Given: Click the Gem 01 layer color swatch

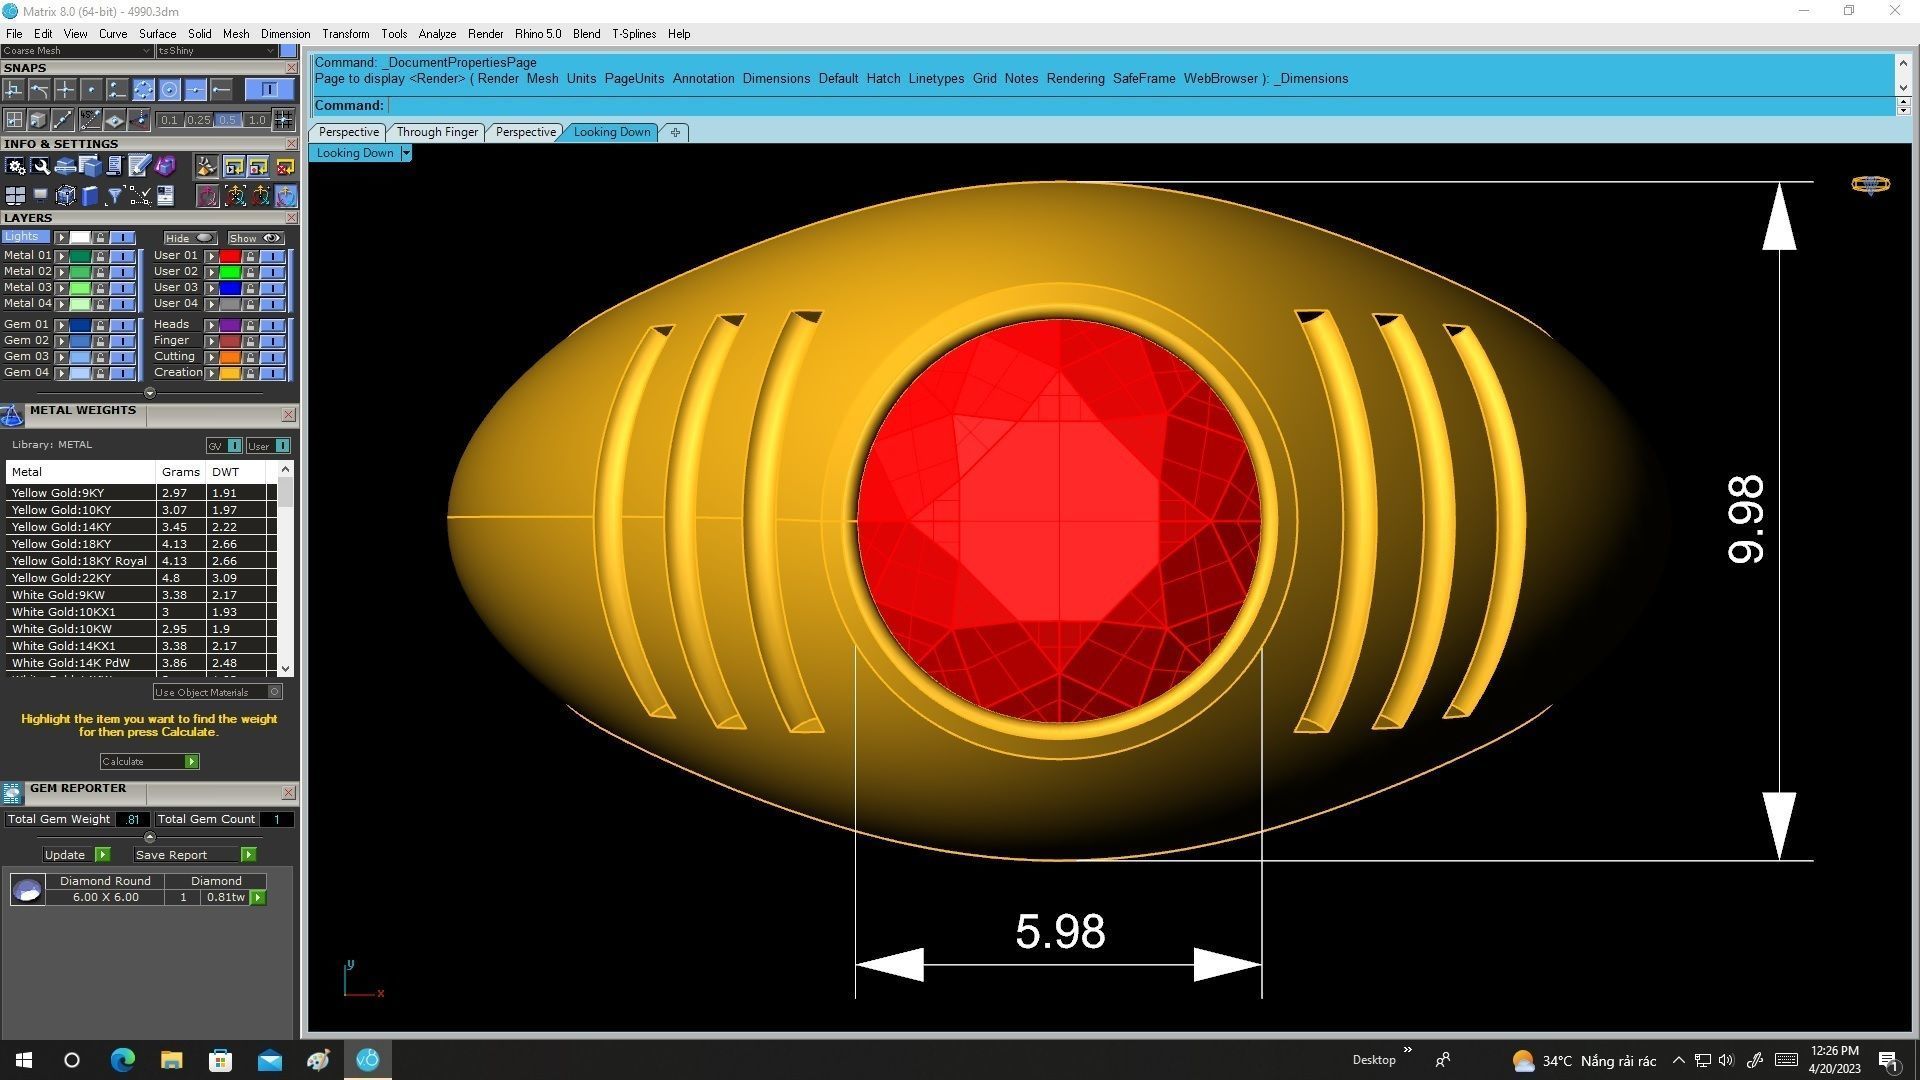Looking at the screenshot, I should (80, 325).
